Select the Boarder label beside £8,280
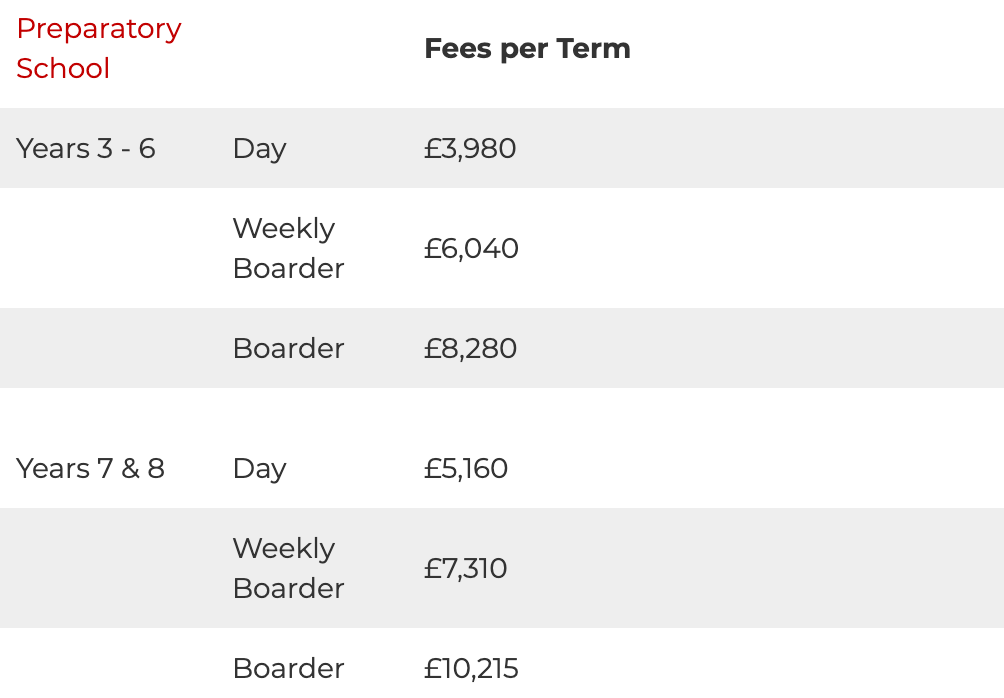The image size is (1004, 698). pos(288,348)
